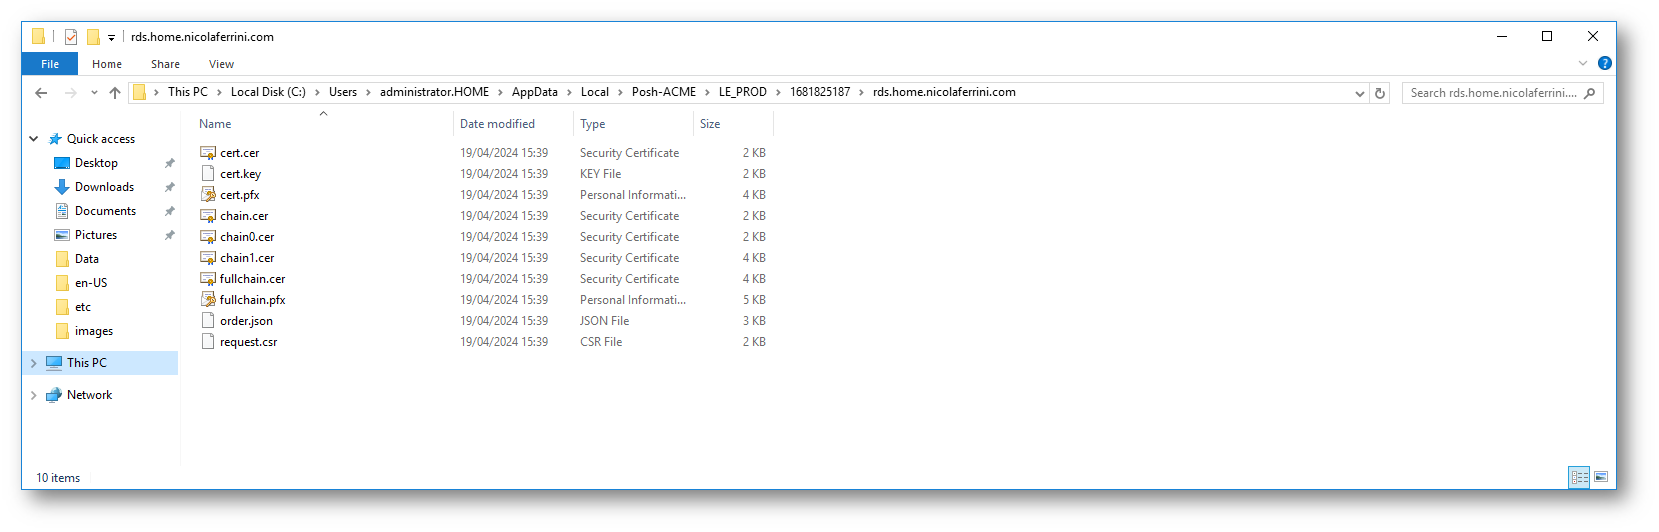Select the chain0.cer file icon

(208, 237)
